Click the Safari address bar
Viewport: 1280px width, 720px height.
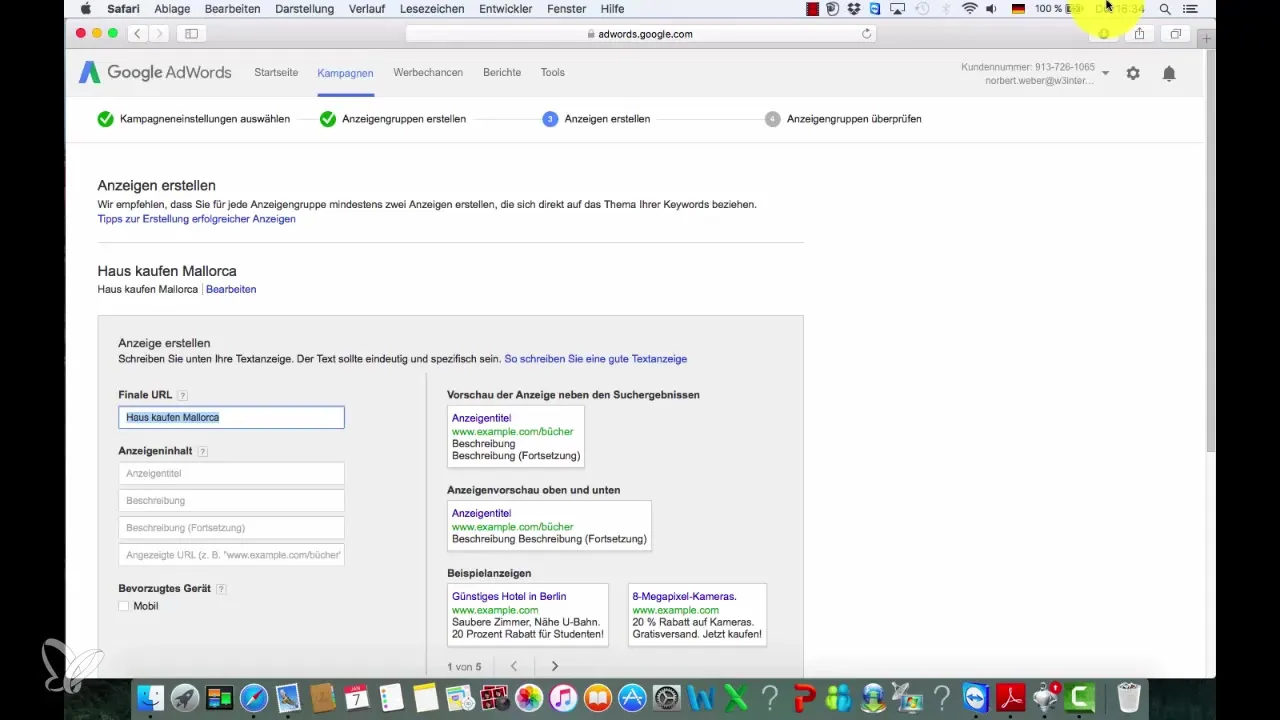(640, 34)
